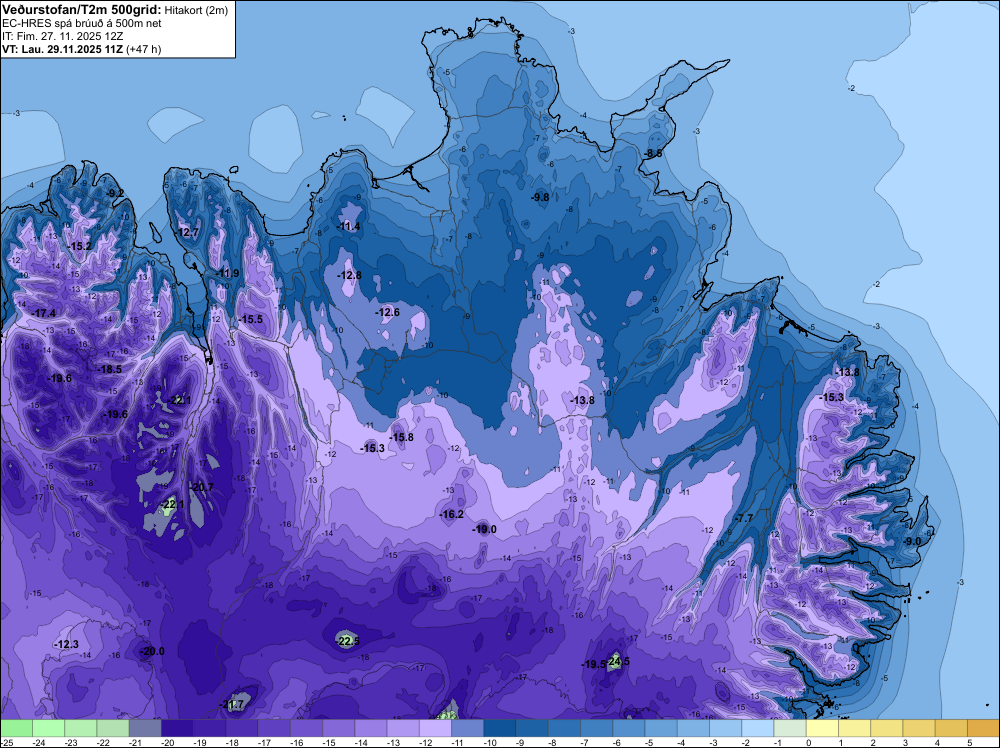This screenshot has width=1000, height=748.
Task: Select the light blue -2 legend swatch
Action: (x=758, y=728)
